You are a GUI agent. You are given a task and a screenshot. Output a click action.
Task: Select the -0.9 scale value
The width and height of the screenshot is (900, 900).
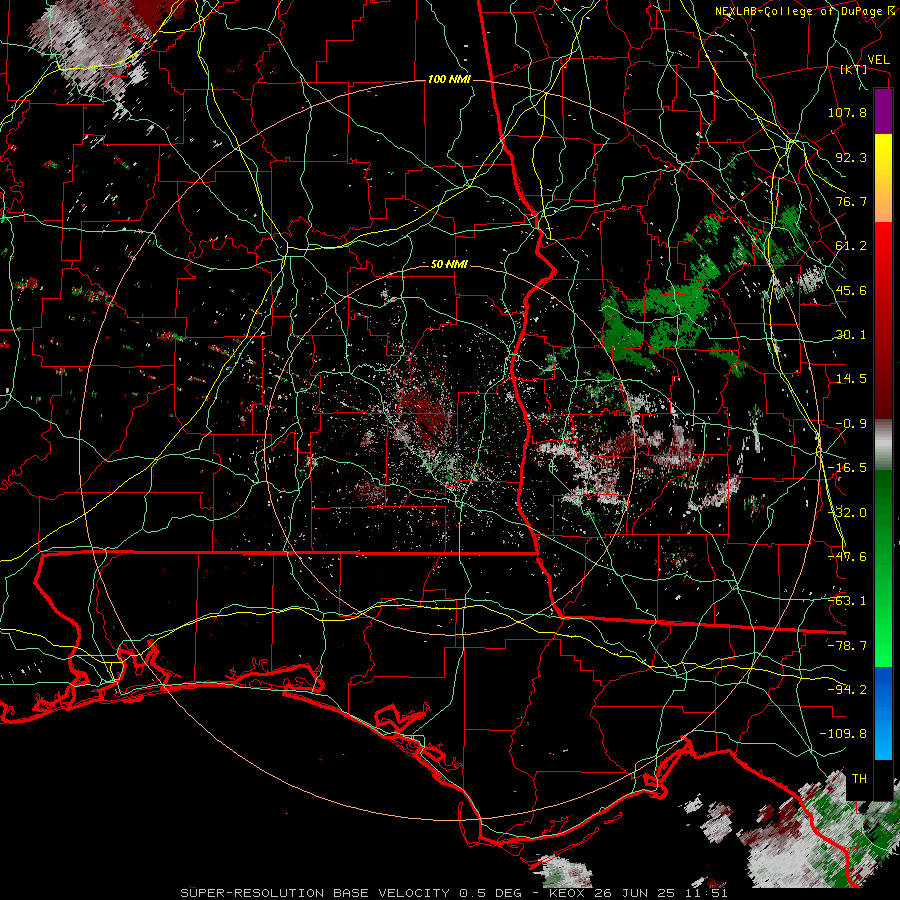(x=851, y=424)
